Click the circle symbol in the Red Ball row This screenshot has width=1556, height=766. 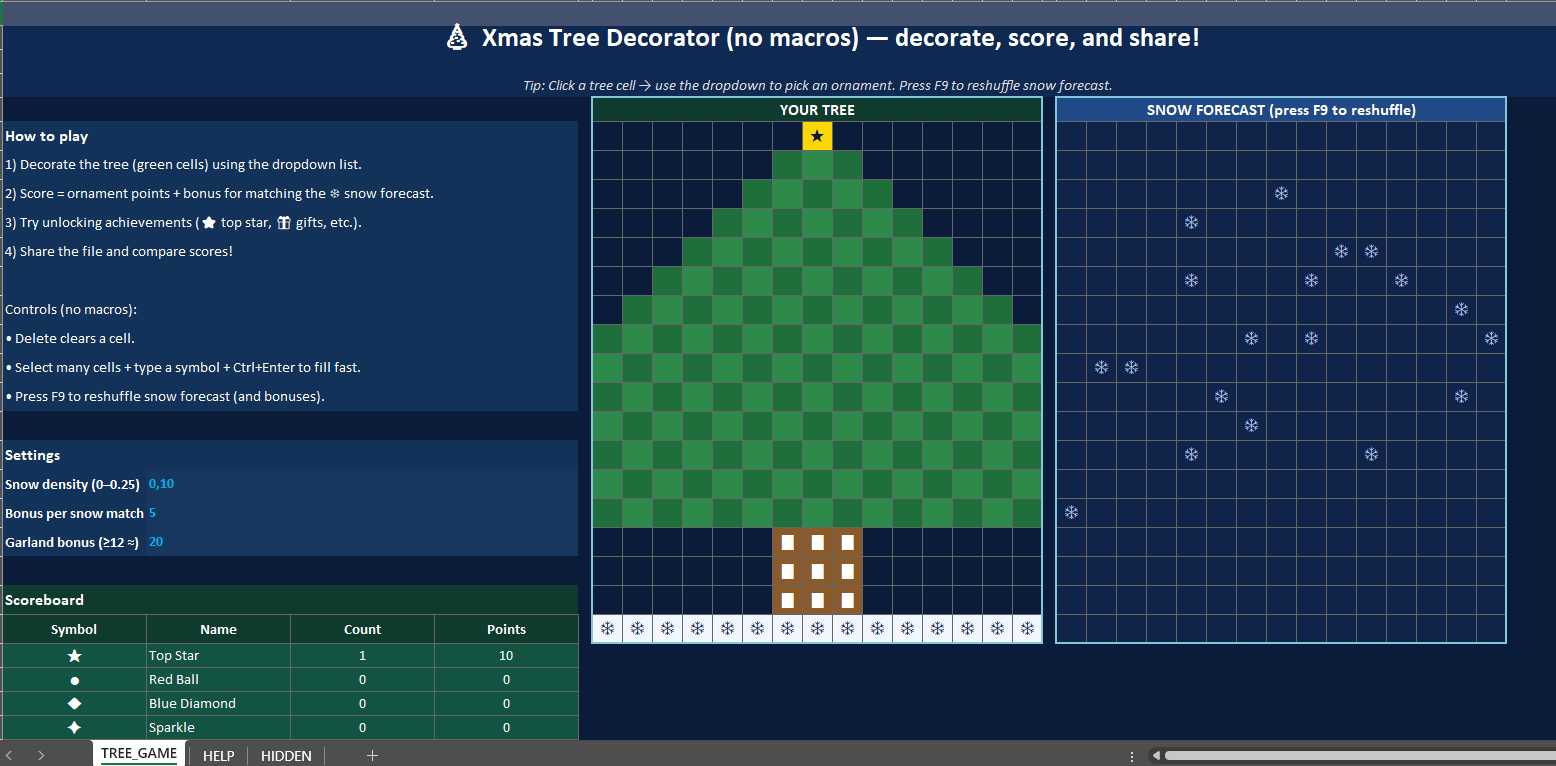click(x=74, y=680)
